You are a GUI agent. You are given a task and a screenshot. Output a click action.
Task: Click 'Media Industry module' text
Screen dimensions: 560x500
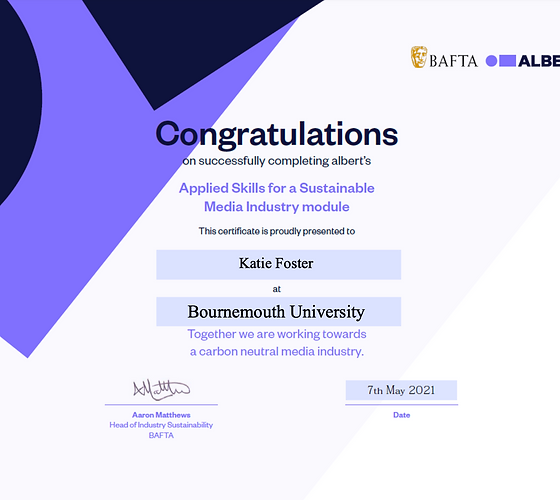coord(277,207)
